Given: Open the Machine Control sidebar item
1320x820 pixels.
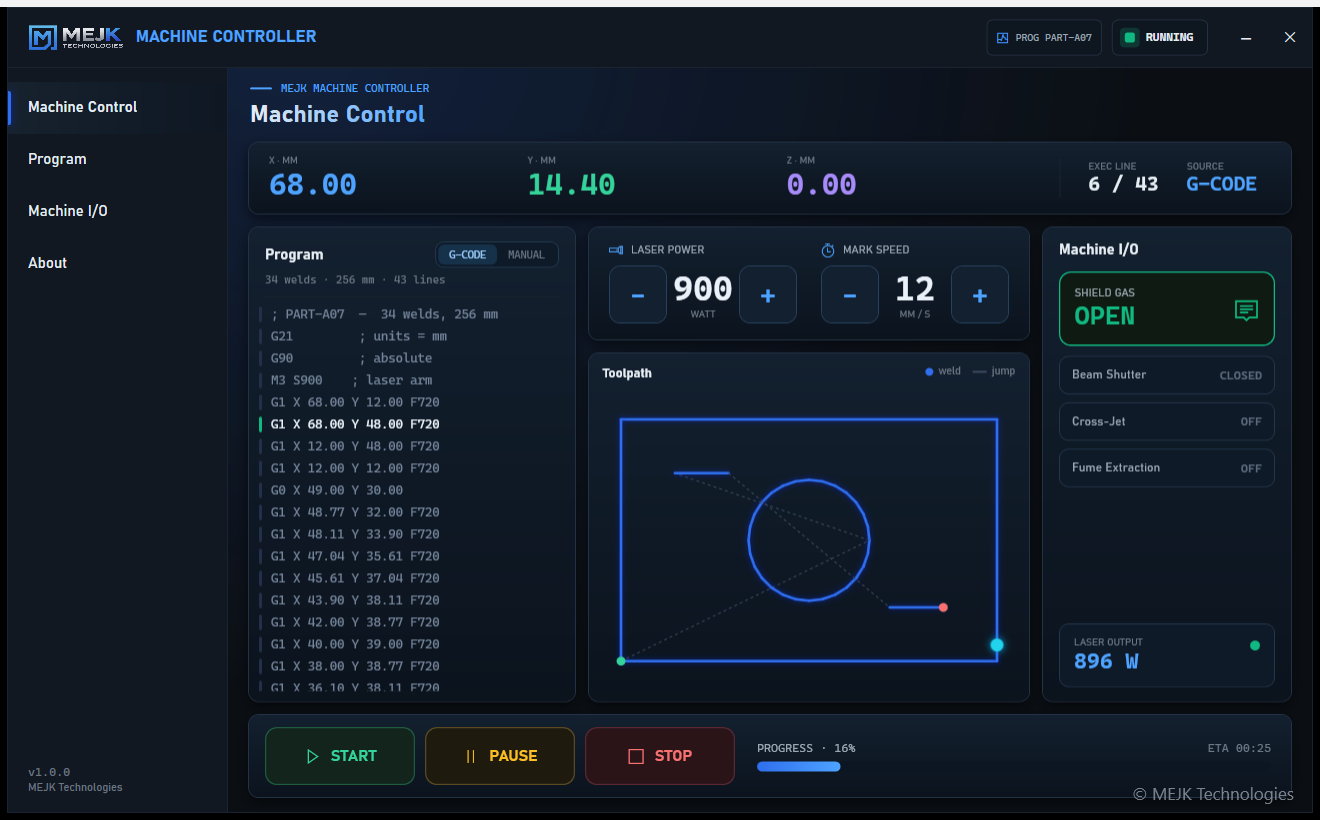Looking at the screenshot, I should click(118, 107).
